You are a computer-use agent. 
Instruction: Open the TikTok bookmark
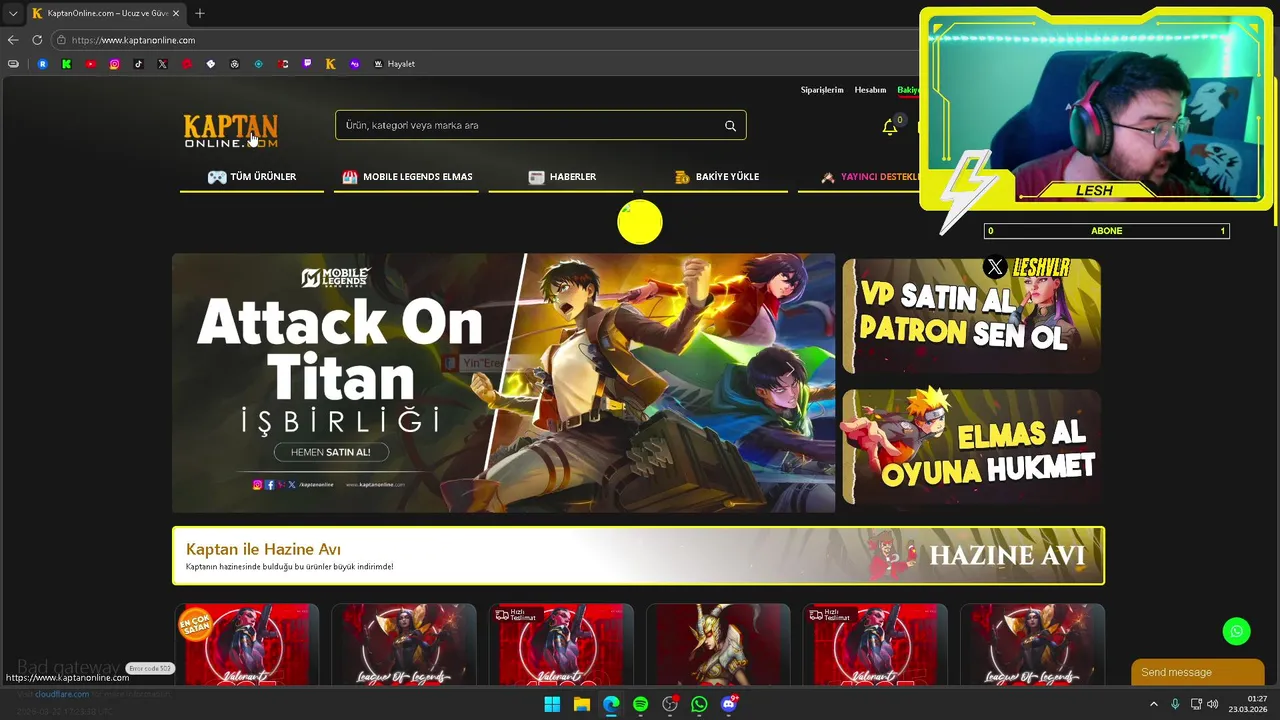[139, 64]
